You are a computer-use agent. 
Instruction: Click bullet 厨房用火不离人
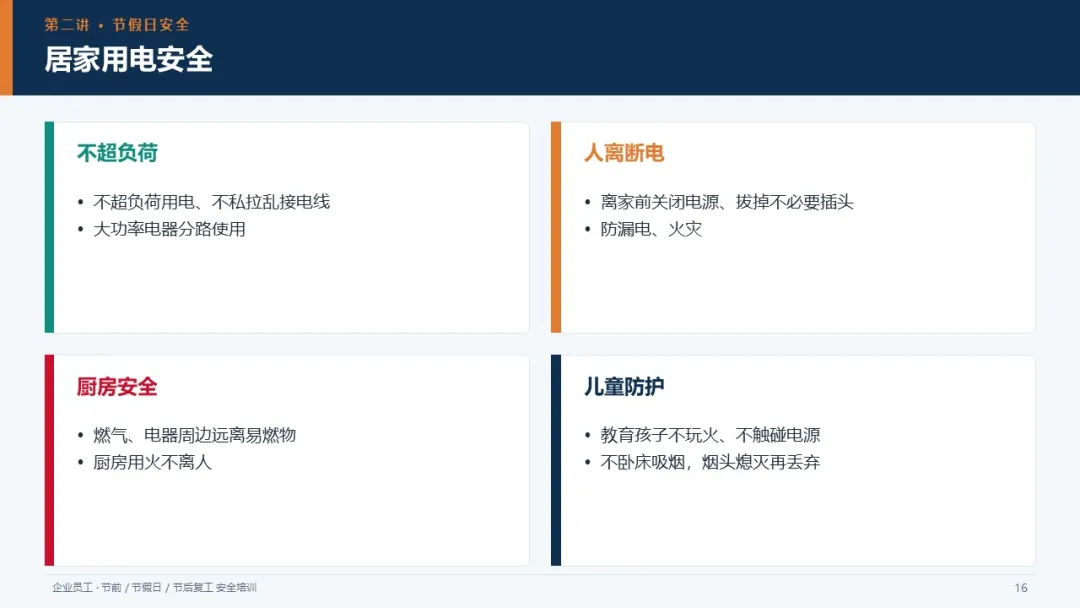tap(152, 463)
